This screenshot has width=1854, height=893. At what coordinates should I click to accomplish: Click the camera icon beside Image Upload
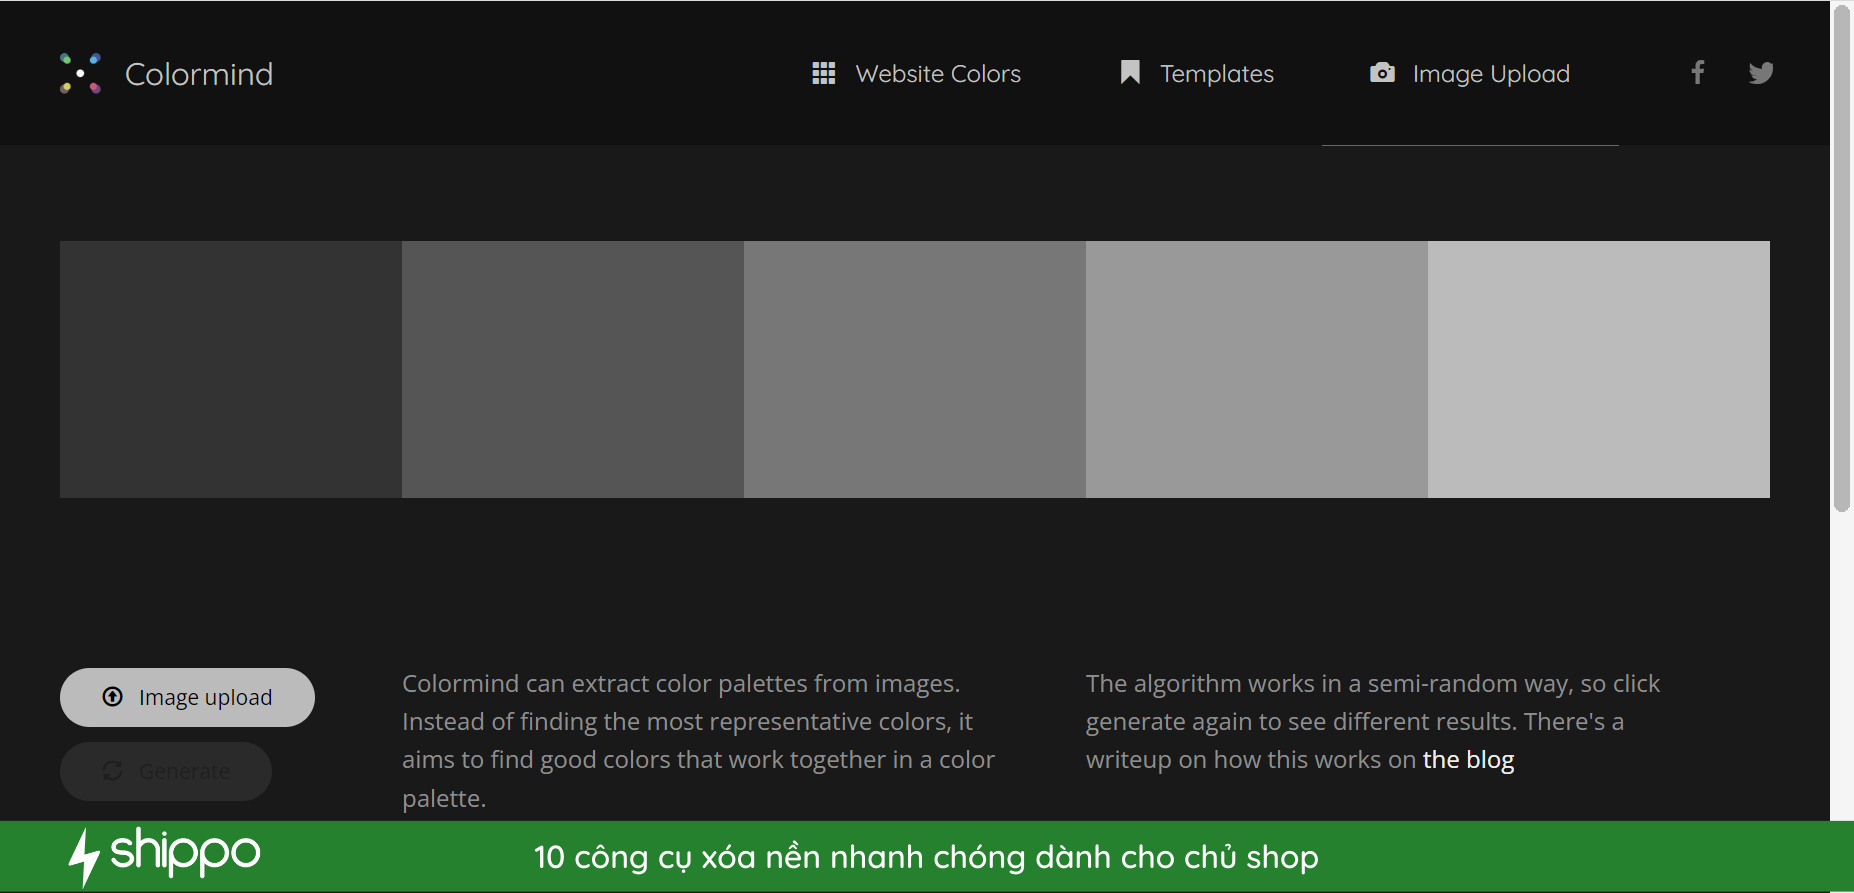1382,72
